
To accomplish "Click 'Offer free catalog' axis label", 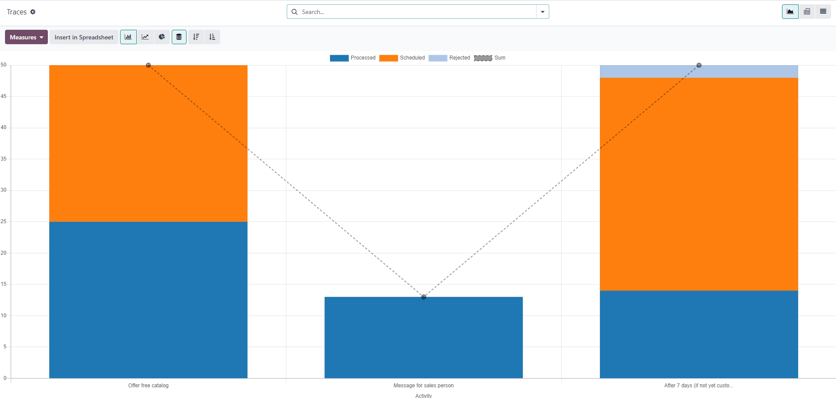I will pos(148,385).
